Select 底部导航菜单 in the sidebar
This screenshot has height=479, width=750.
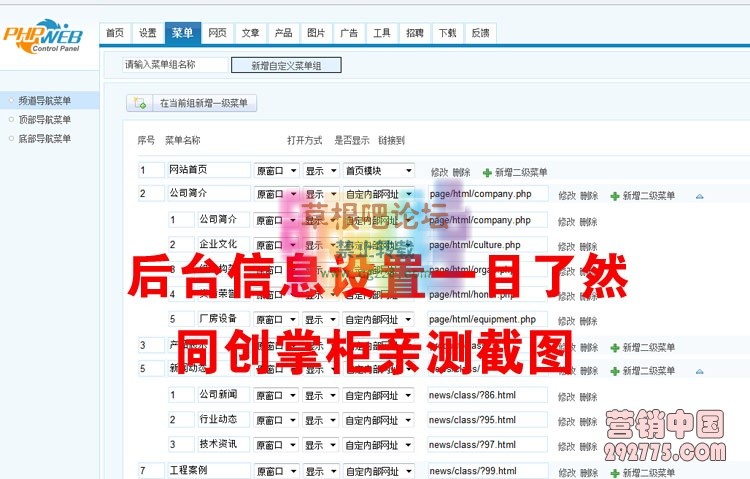click(44, 139)
